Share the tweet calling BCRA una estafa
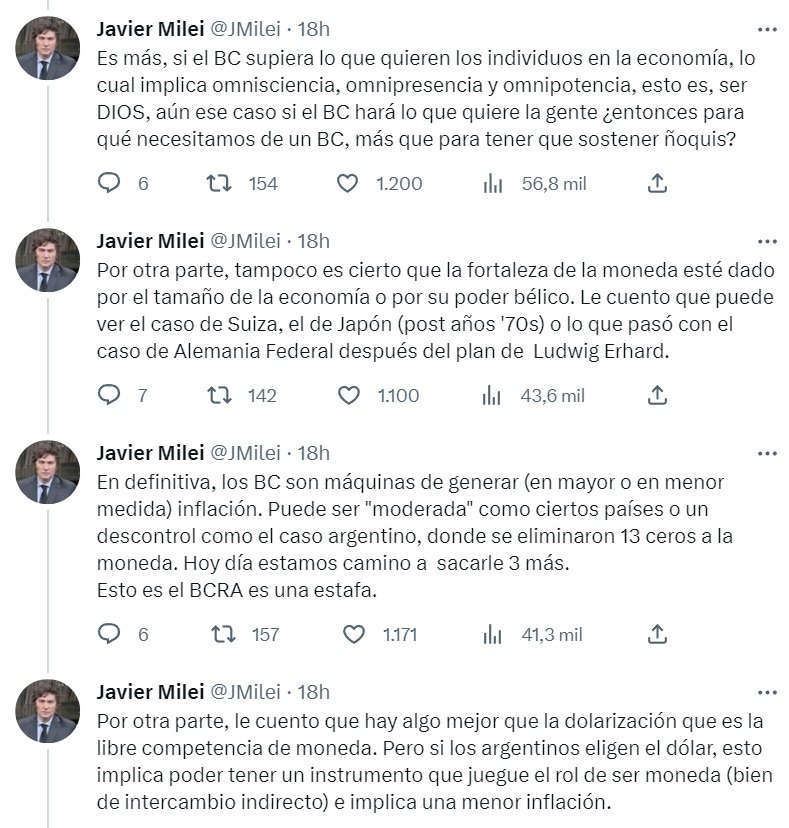 pyautogui.click(x=657, y=634)
